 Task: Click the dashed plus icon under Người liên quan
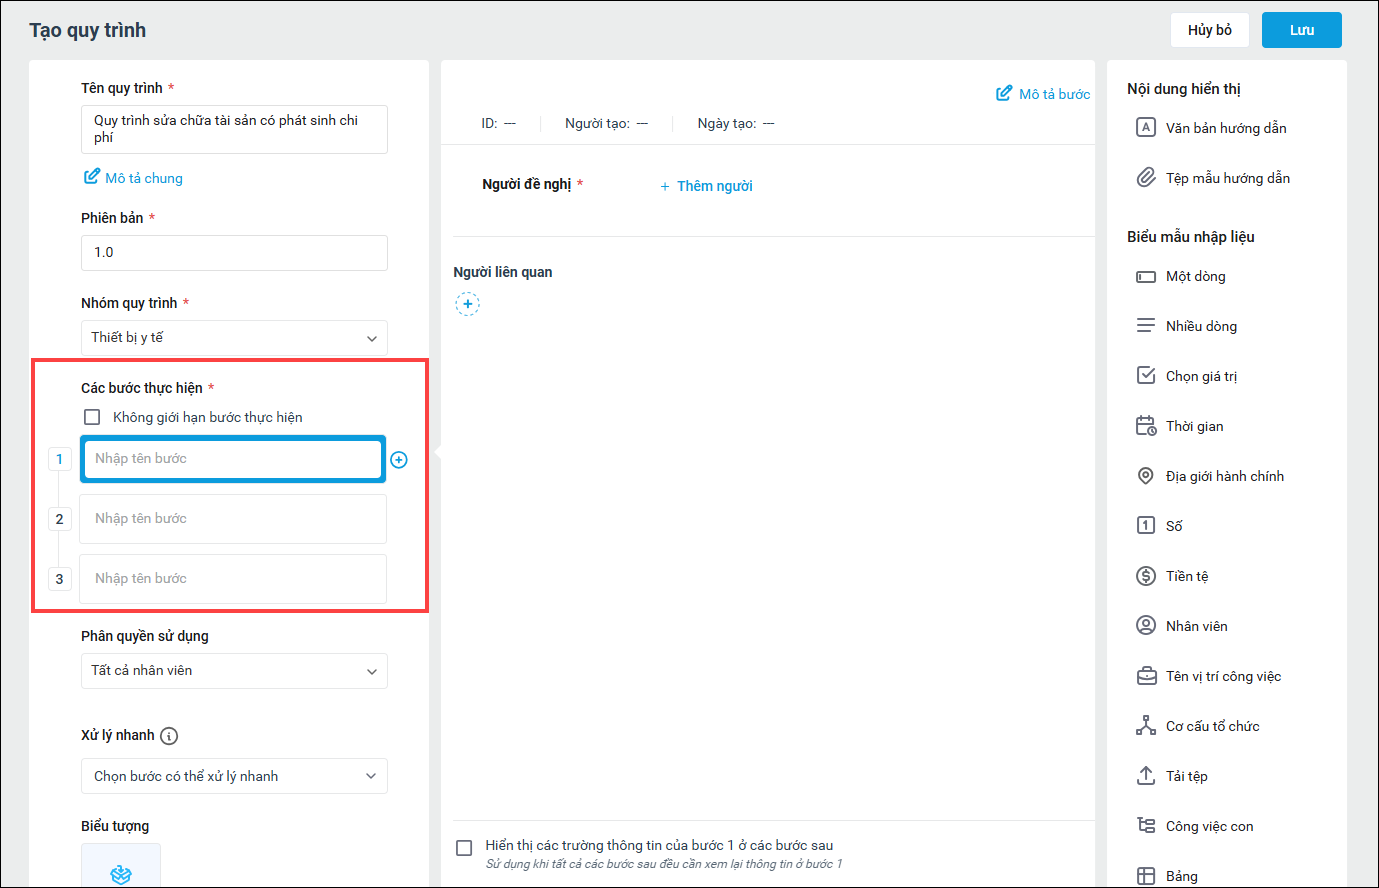tap(467, 304)
